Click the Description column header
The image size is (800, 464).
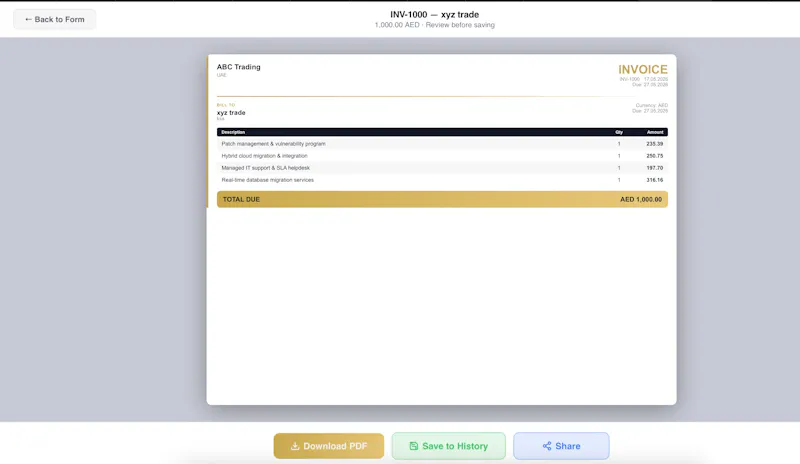click(233, 132)
